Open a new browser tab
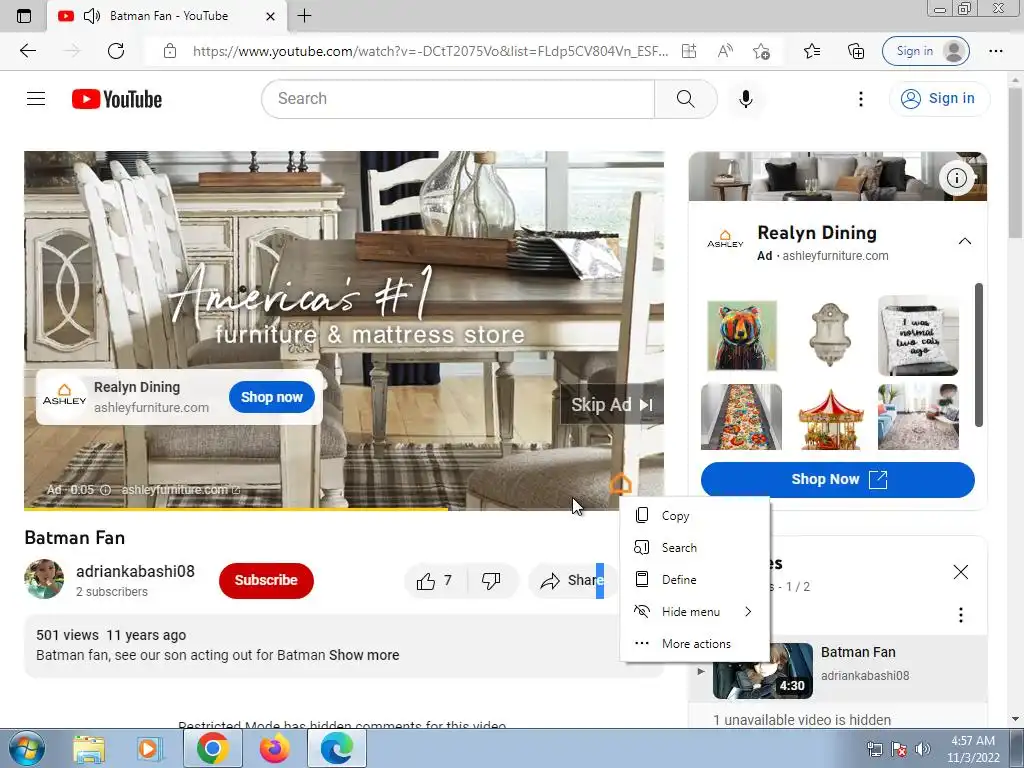Viewport: 1024px width, 768px height. click(304, 16)
